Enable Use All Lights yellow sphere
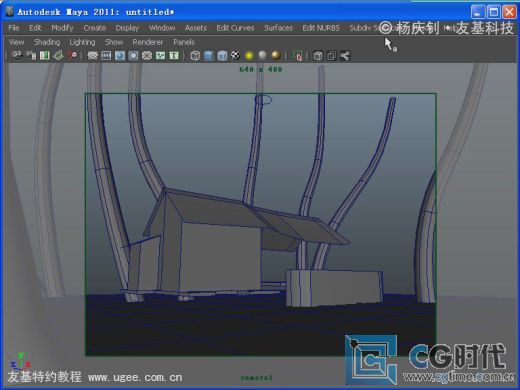This screenshot has width=520, height=390. (x=249, y=55)
